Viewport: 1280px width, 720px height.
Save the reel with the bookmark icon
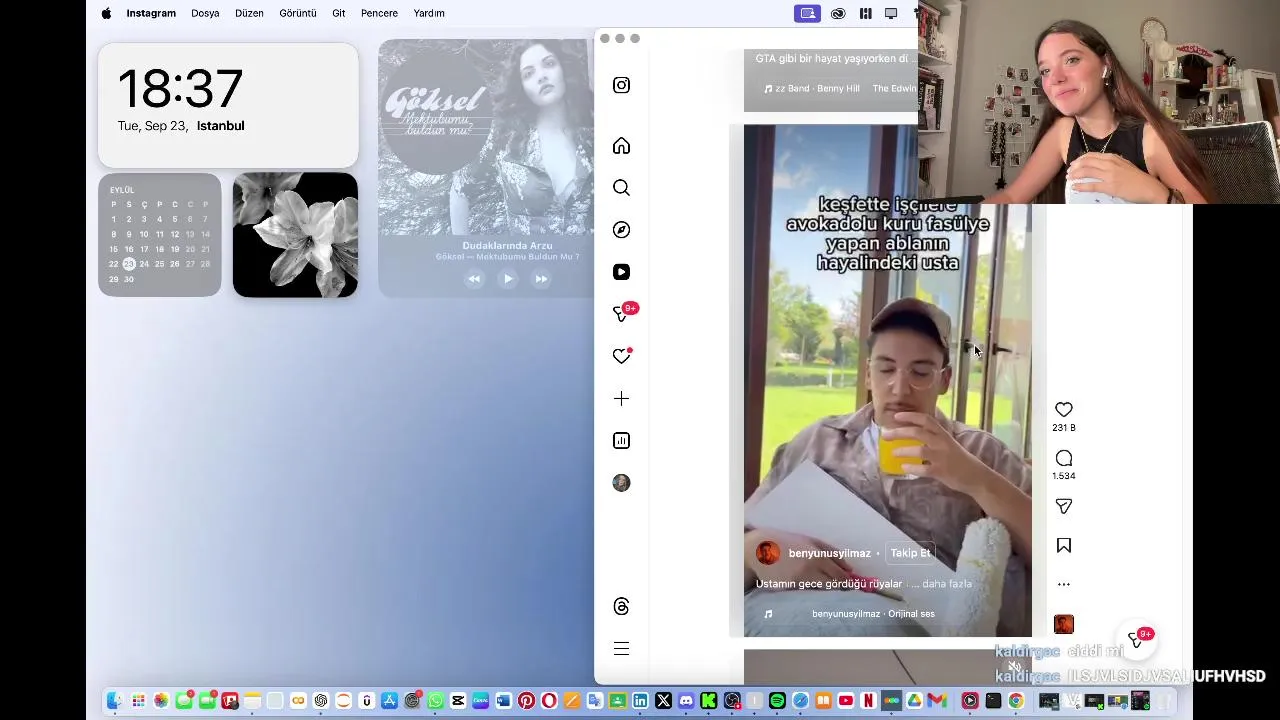(x=1064, y=545)
